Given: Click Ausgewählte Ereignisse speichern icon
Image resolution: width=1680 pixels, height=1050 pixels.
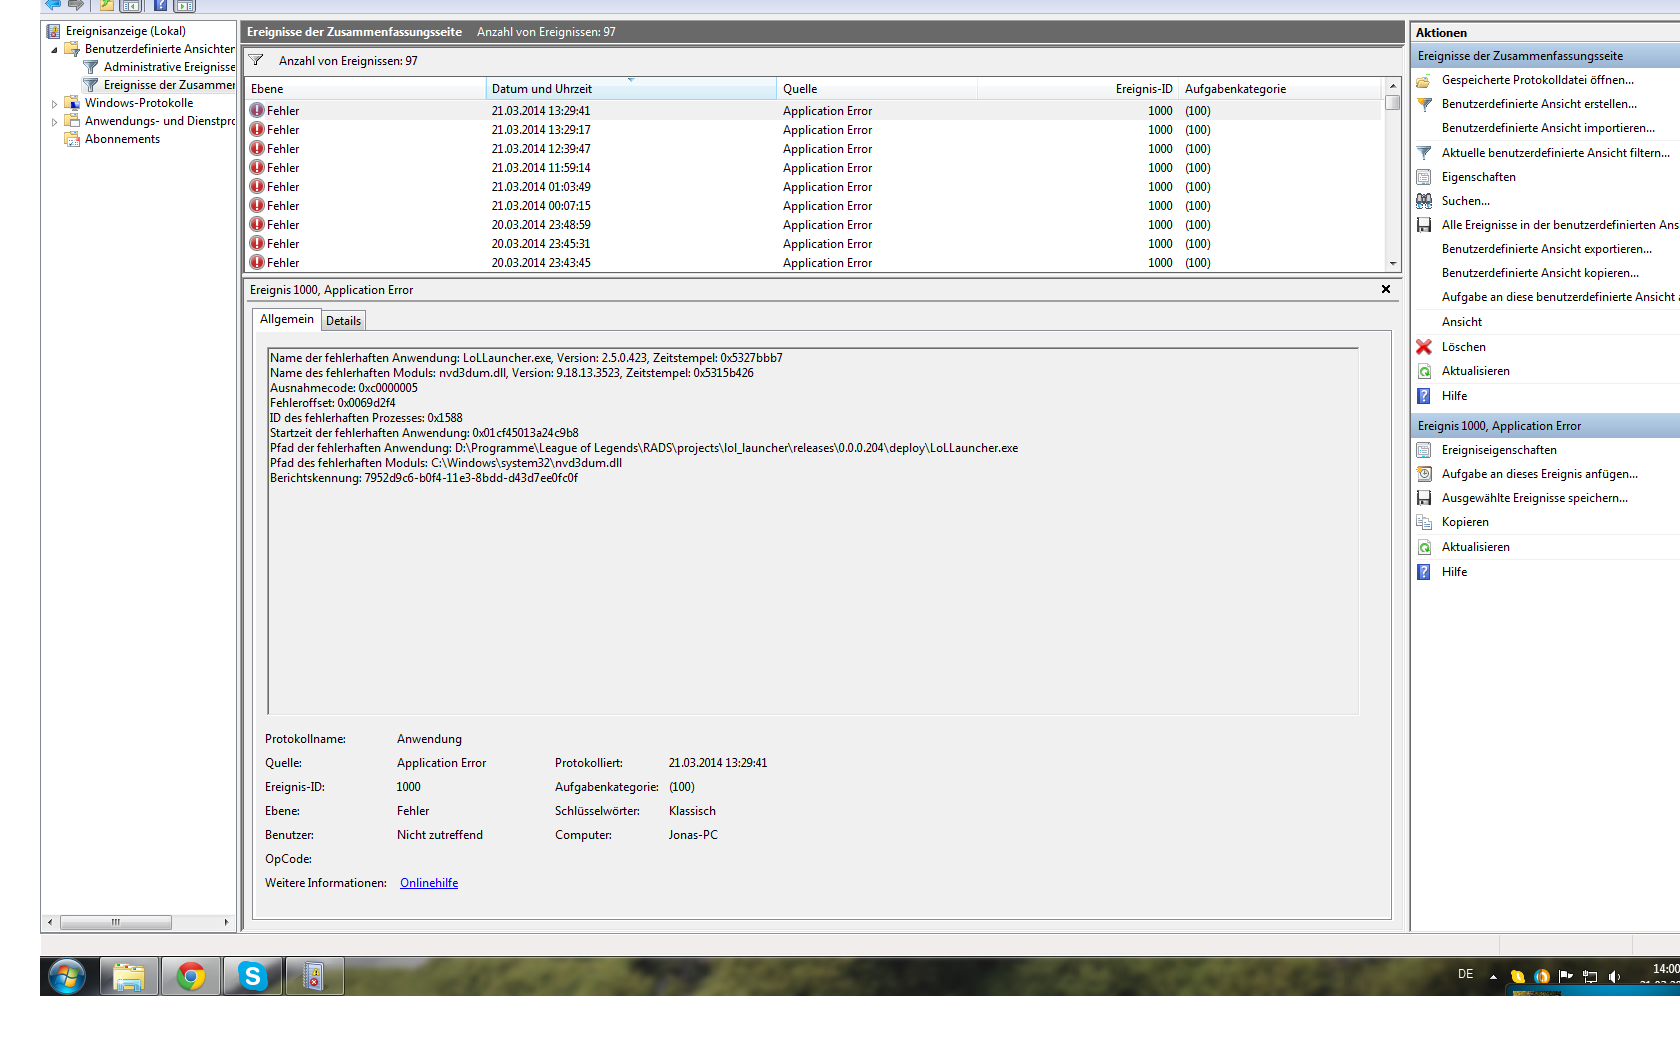Looking at the screenshot, I should coord(1424,498).
